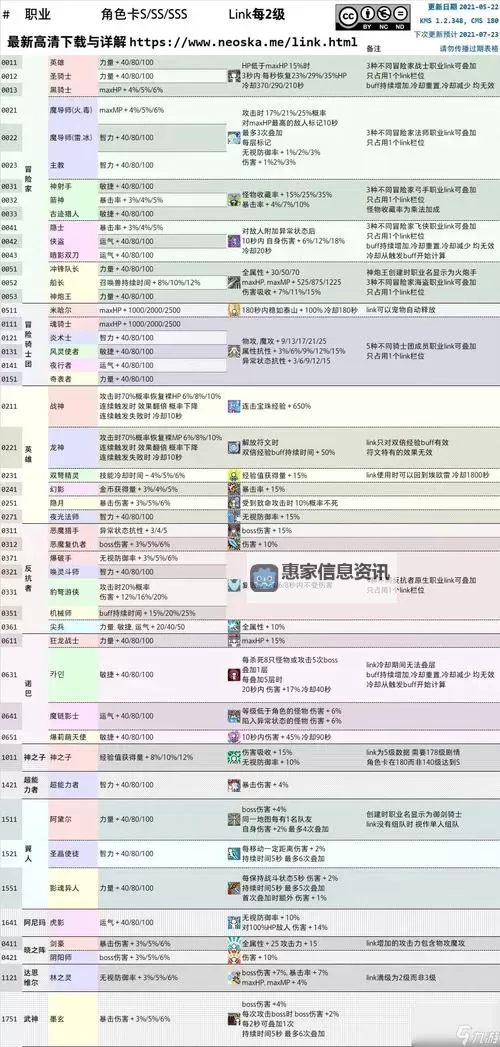The image size is (500, 1047).
Task: Click the 墨玄 link skill icon
Action: click(x=234, y=1019)
